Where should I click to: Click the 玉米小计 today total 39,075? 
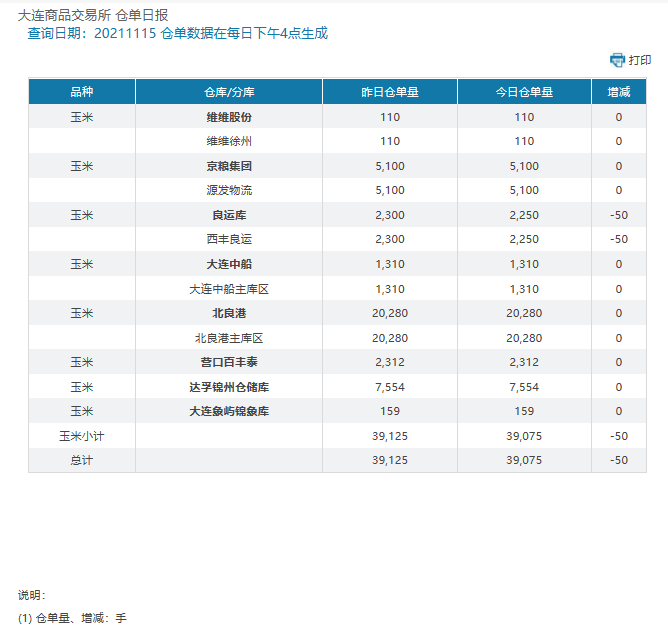[524, 436]
